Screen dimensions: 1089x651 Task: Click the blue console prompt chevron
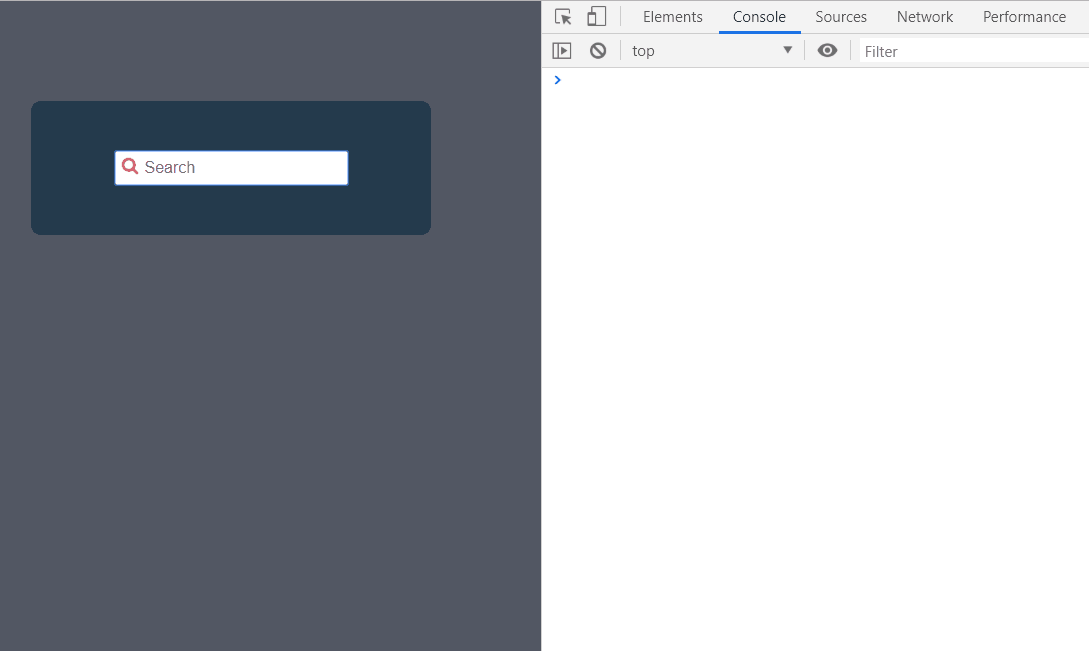tap(558, 80)
